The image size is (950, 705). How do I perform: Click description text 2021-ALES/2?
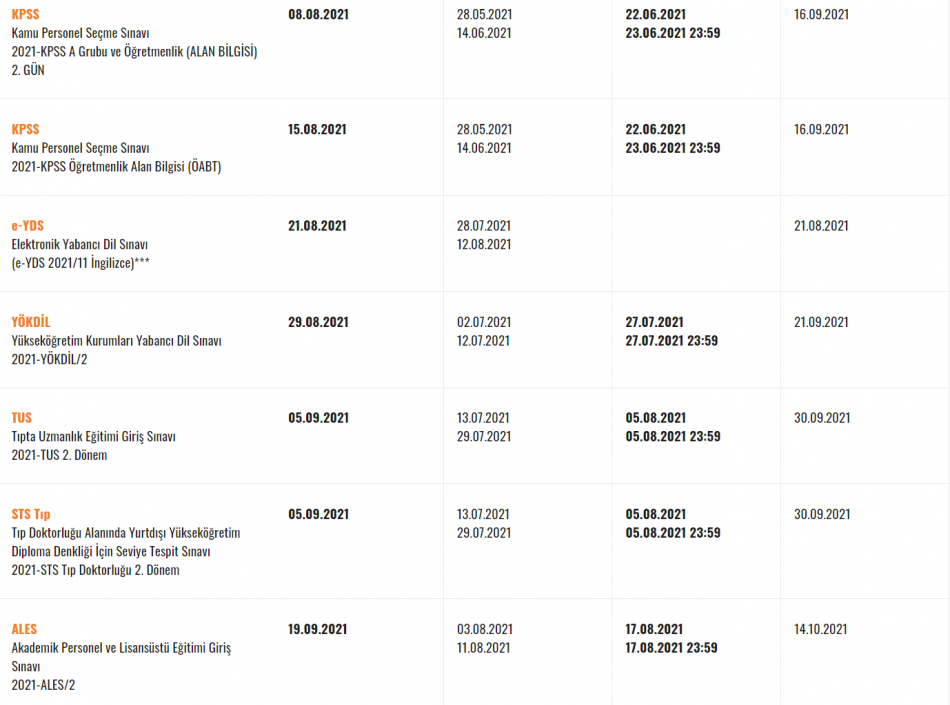click(x=44, y=685)
